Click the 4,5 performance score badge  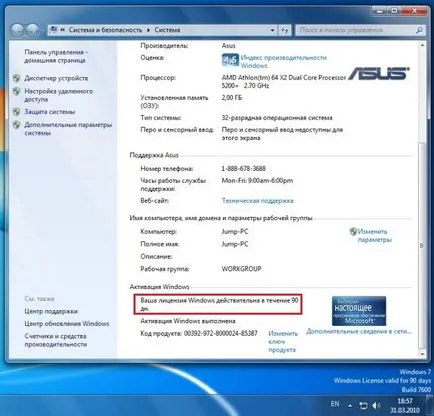(230, 60)
